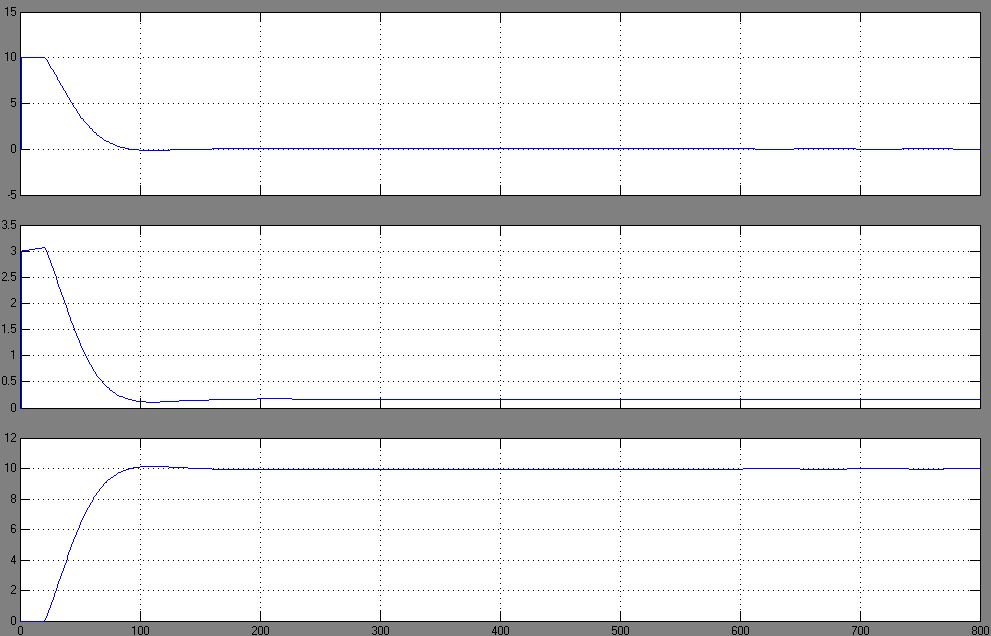Image resolution: width=991 pixels, height=636 pixels.
Task: Click the "400" x-axis tick label
Action: [501, 630]
